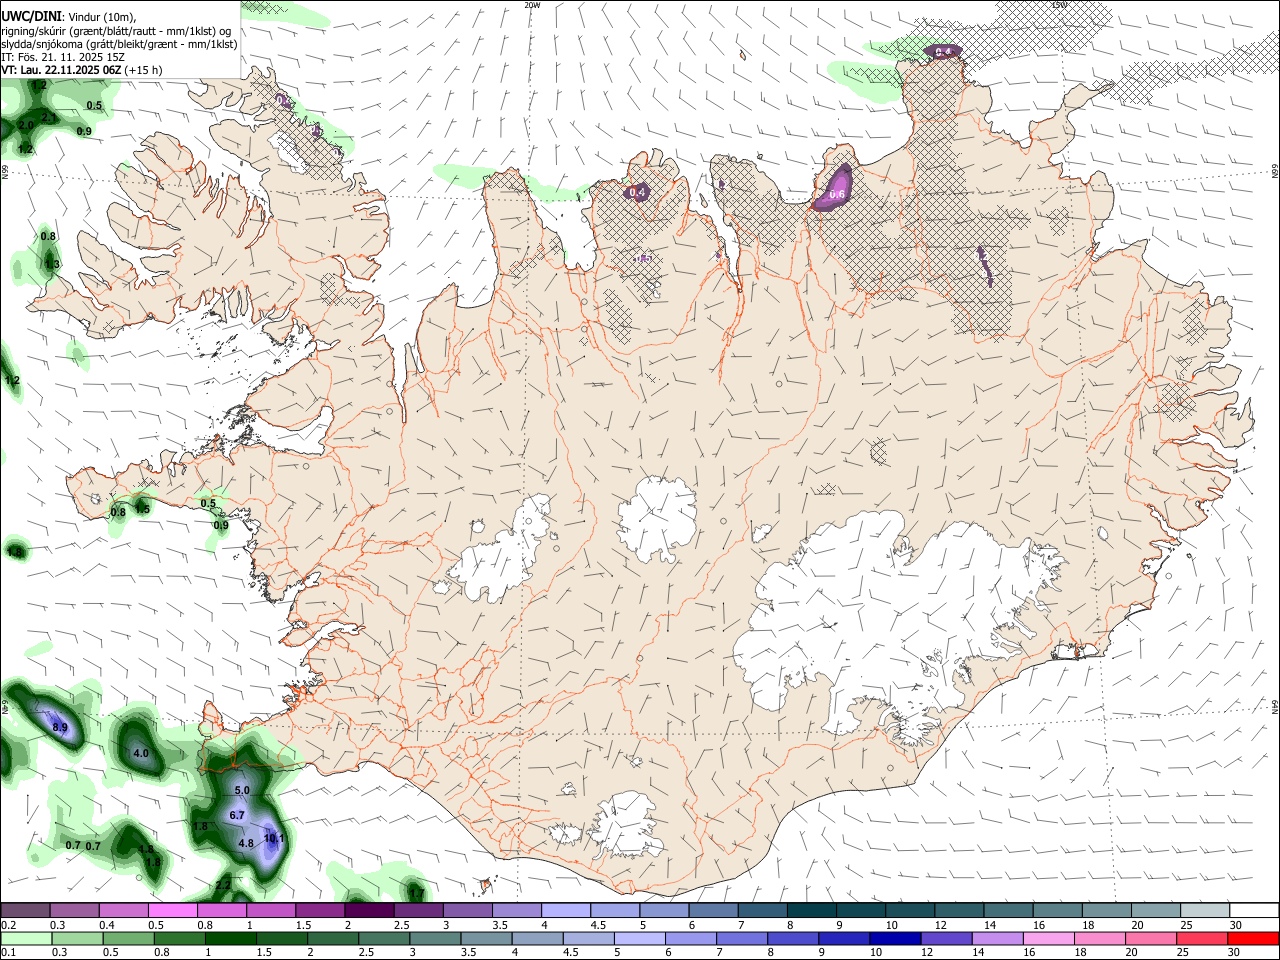This screenshot has height=960, width=1280.
Task: Select the navy blue 10 rain legend swatch
Action: tap(895, 939)
